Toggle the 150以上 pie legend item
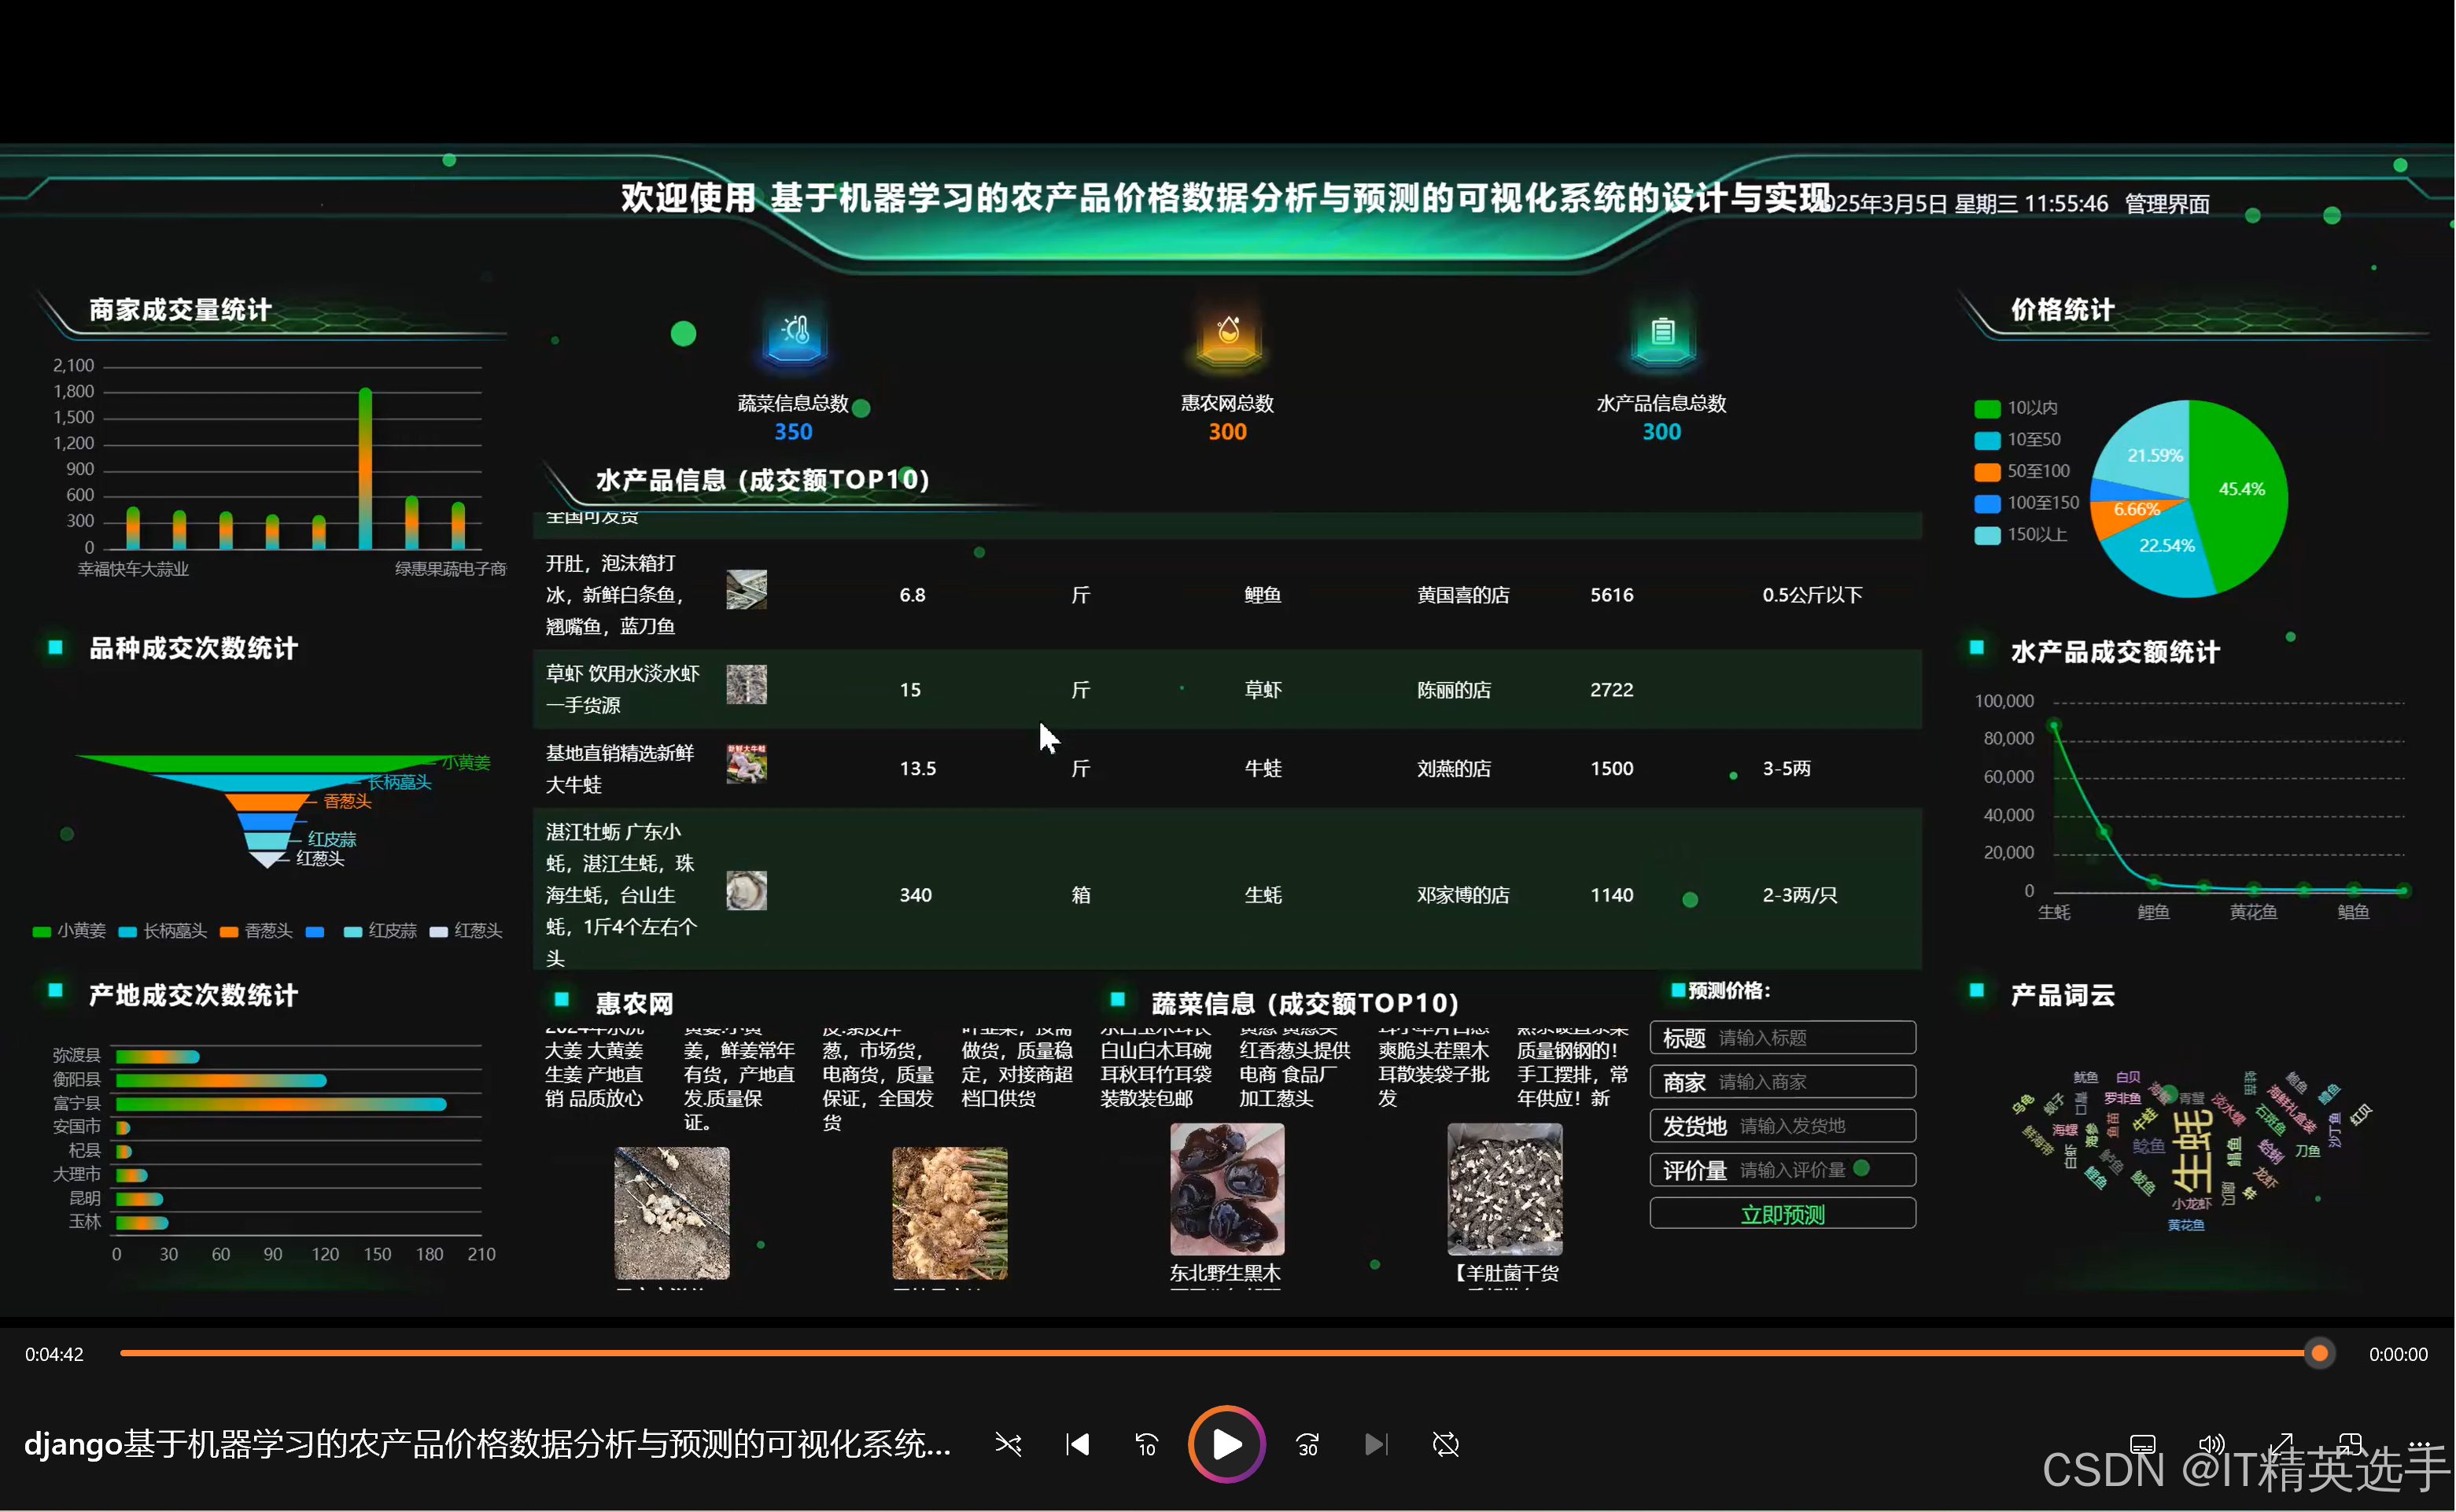Image resolution: width=2456 pixels, height=1512 pixels. pos(2021,535)
